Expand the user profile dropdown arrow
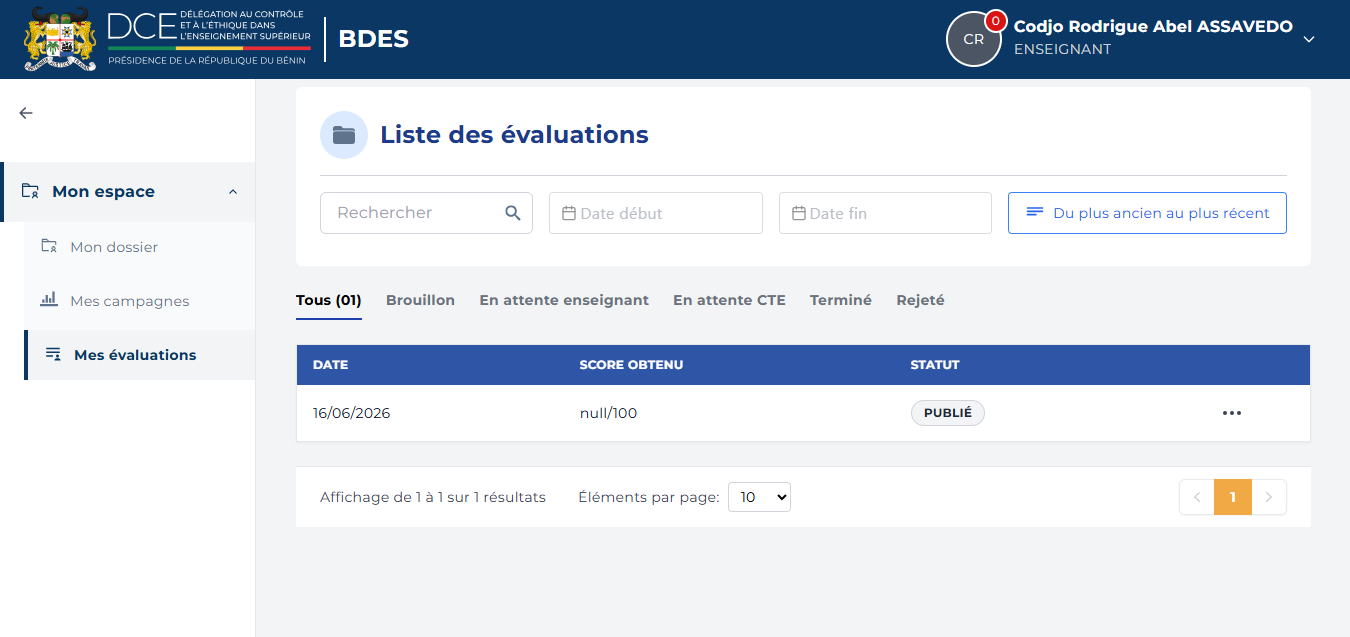 click(x=1309, y=39)
